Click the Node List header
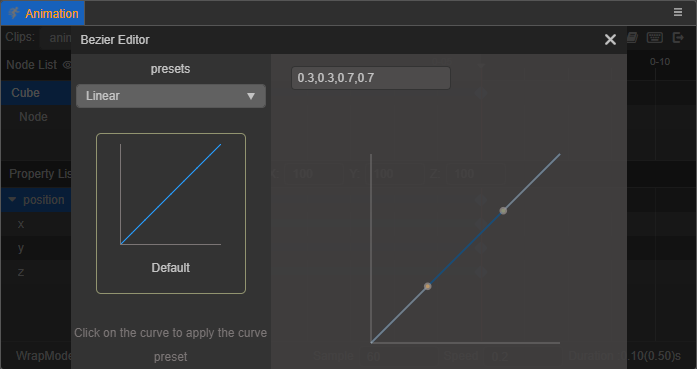The height and width of the screenshot is (369, 697). point(31,65)
